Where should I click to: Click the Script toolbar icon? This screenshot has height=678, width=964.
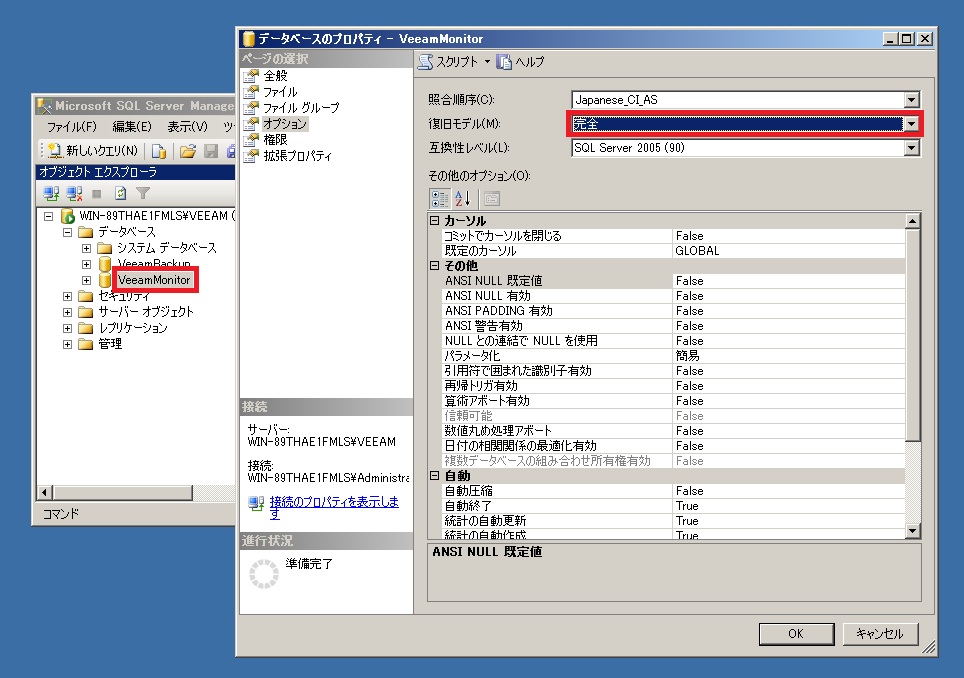(x=425, y=61)
